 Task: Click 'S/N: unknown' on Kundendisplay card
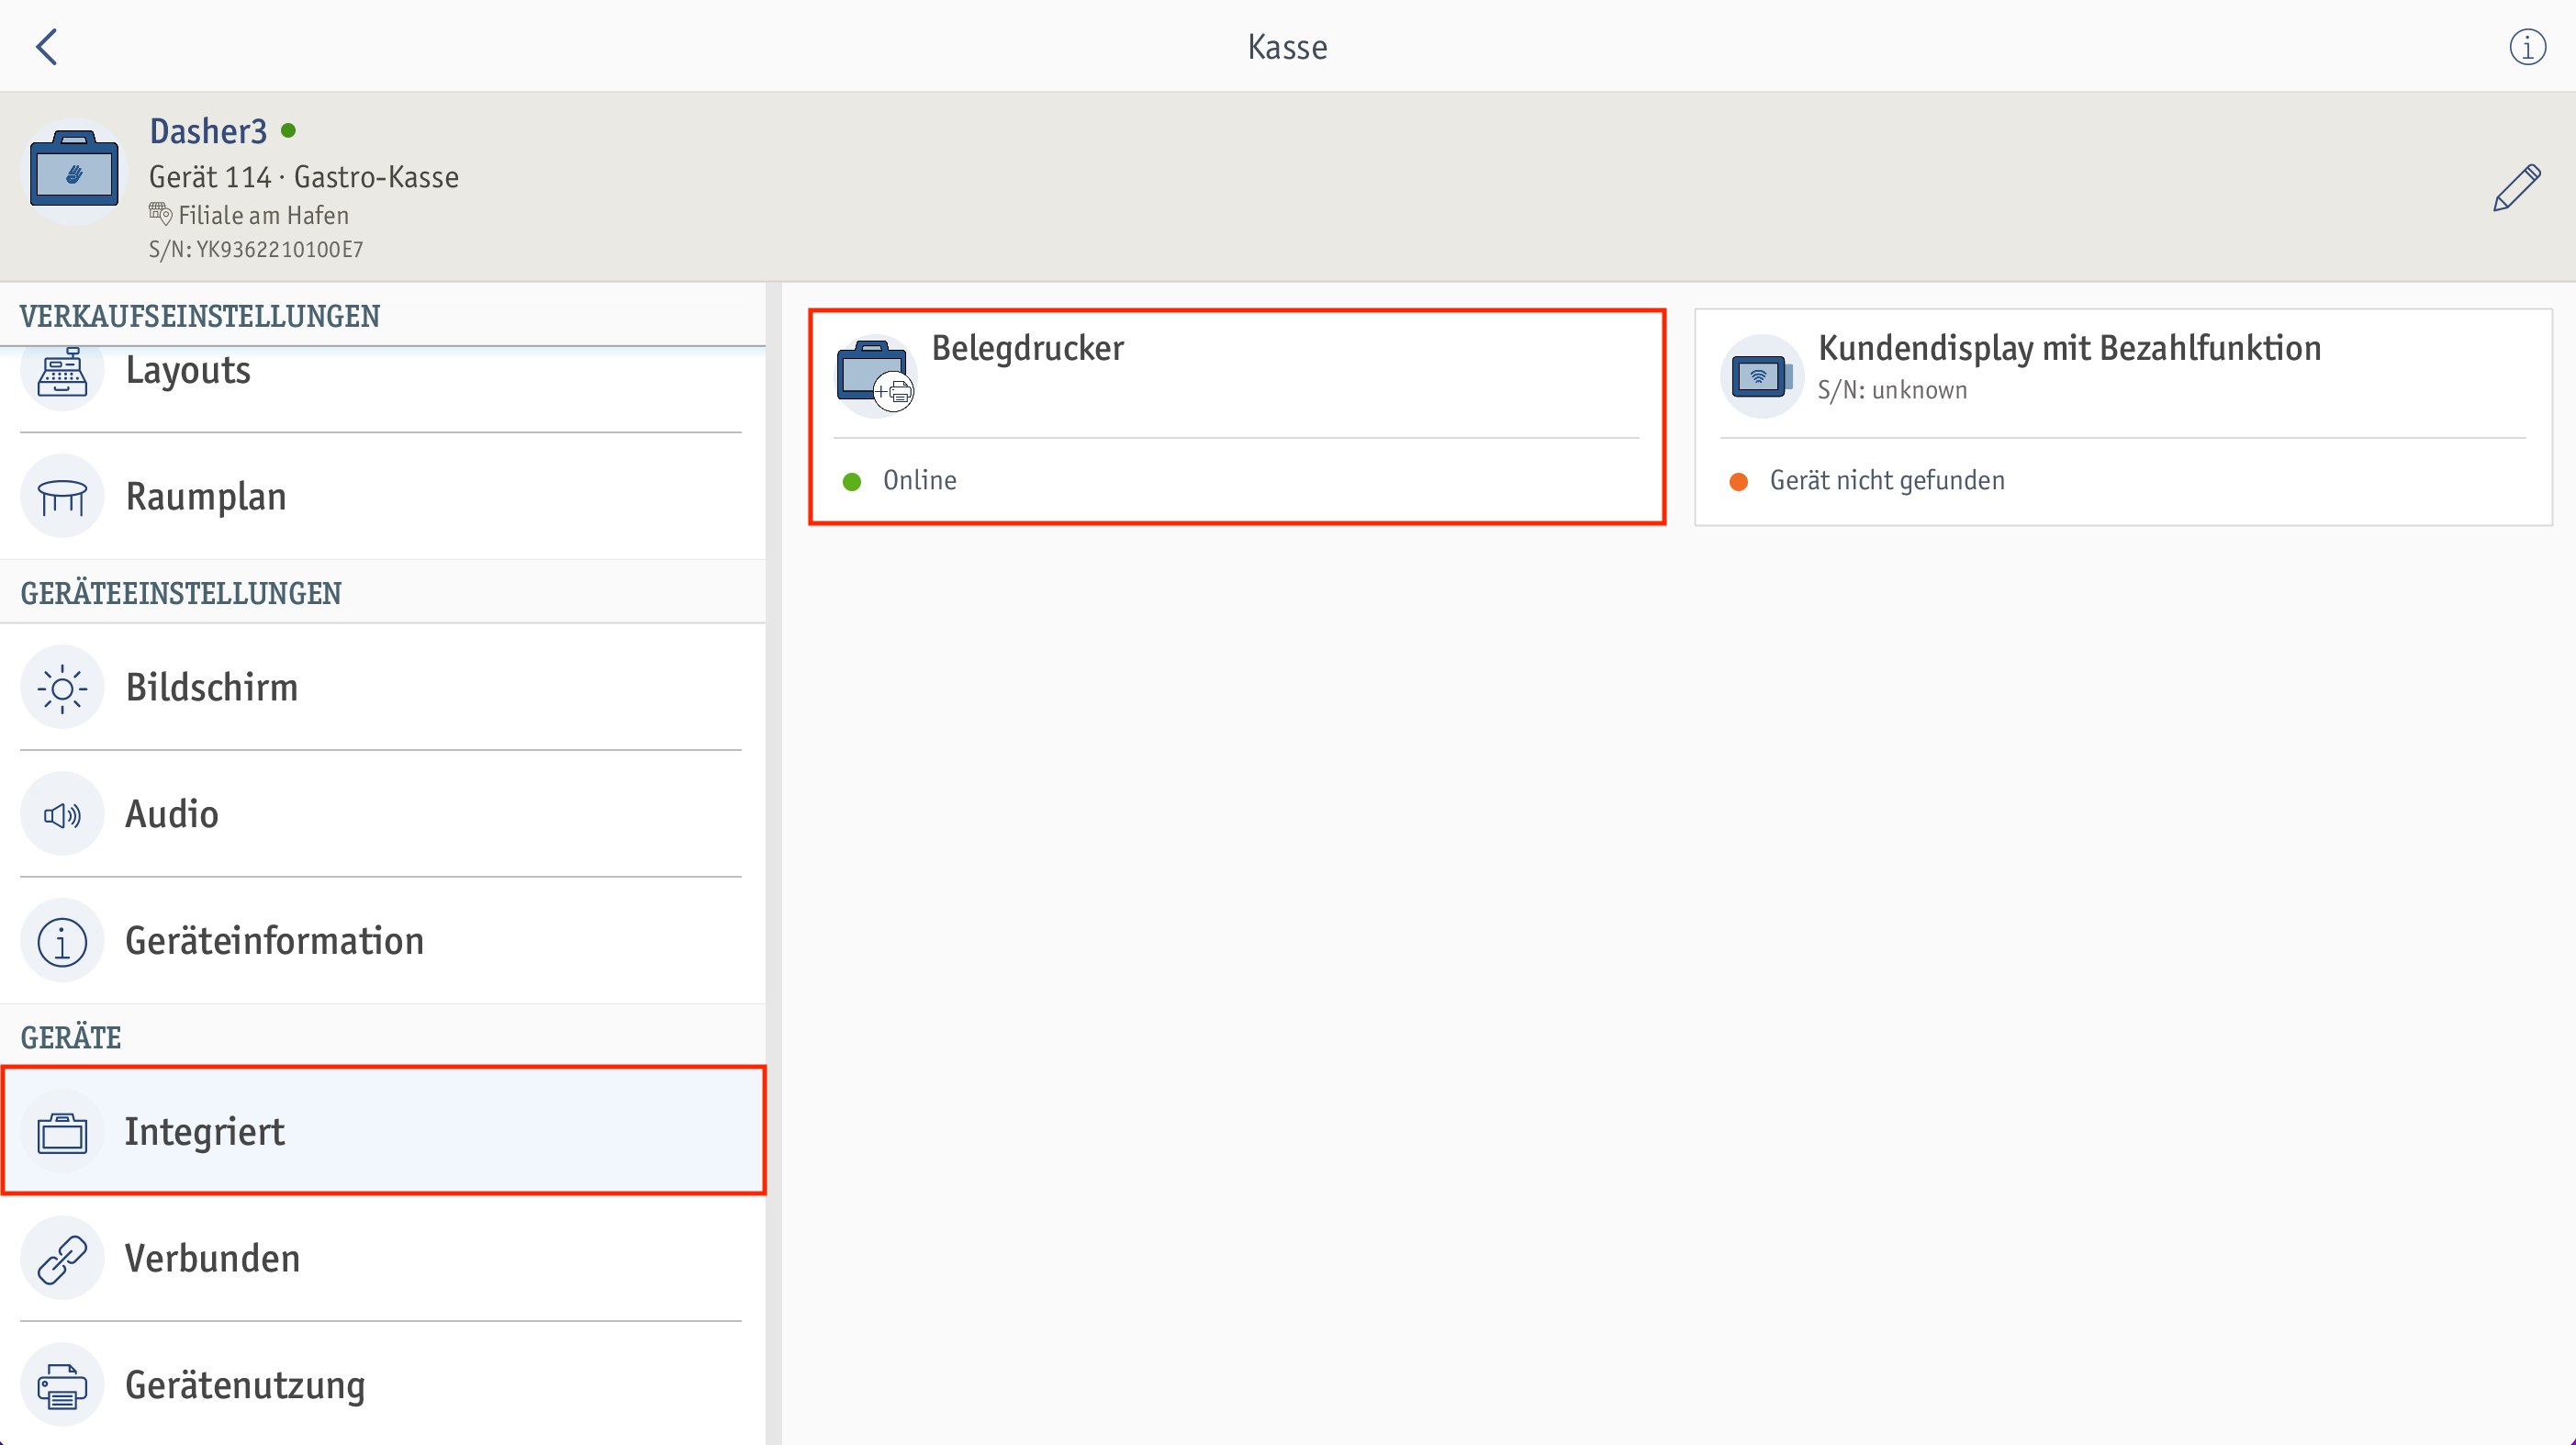pos(1892,390)
